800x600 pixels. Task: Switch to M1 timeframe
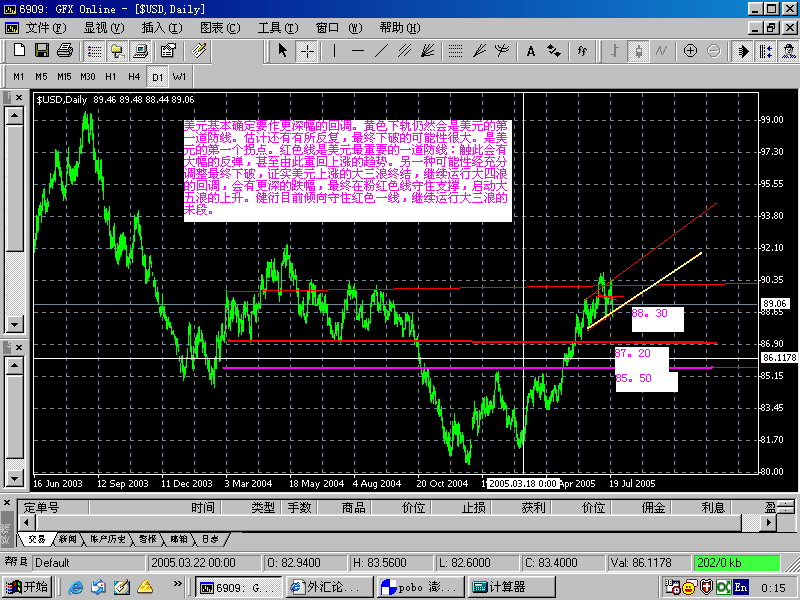click(x=19, y=77)
